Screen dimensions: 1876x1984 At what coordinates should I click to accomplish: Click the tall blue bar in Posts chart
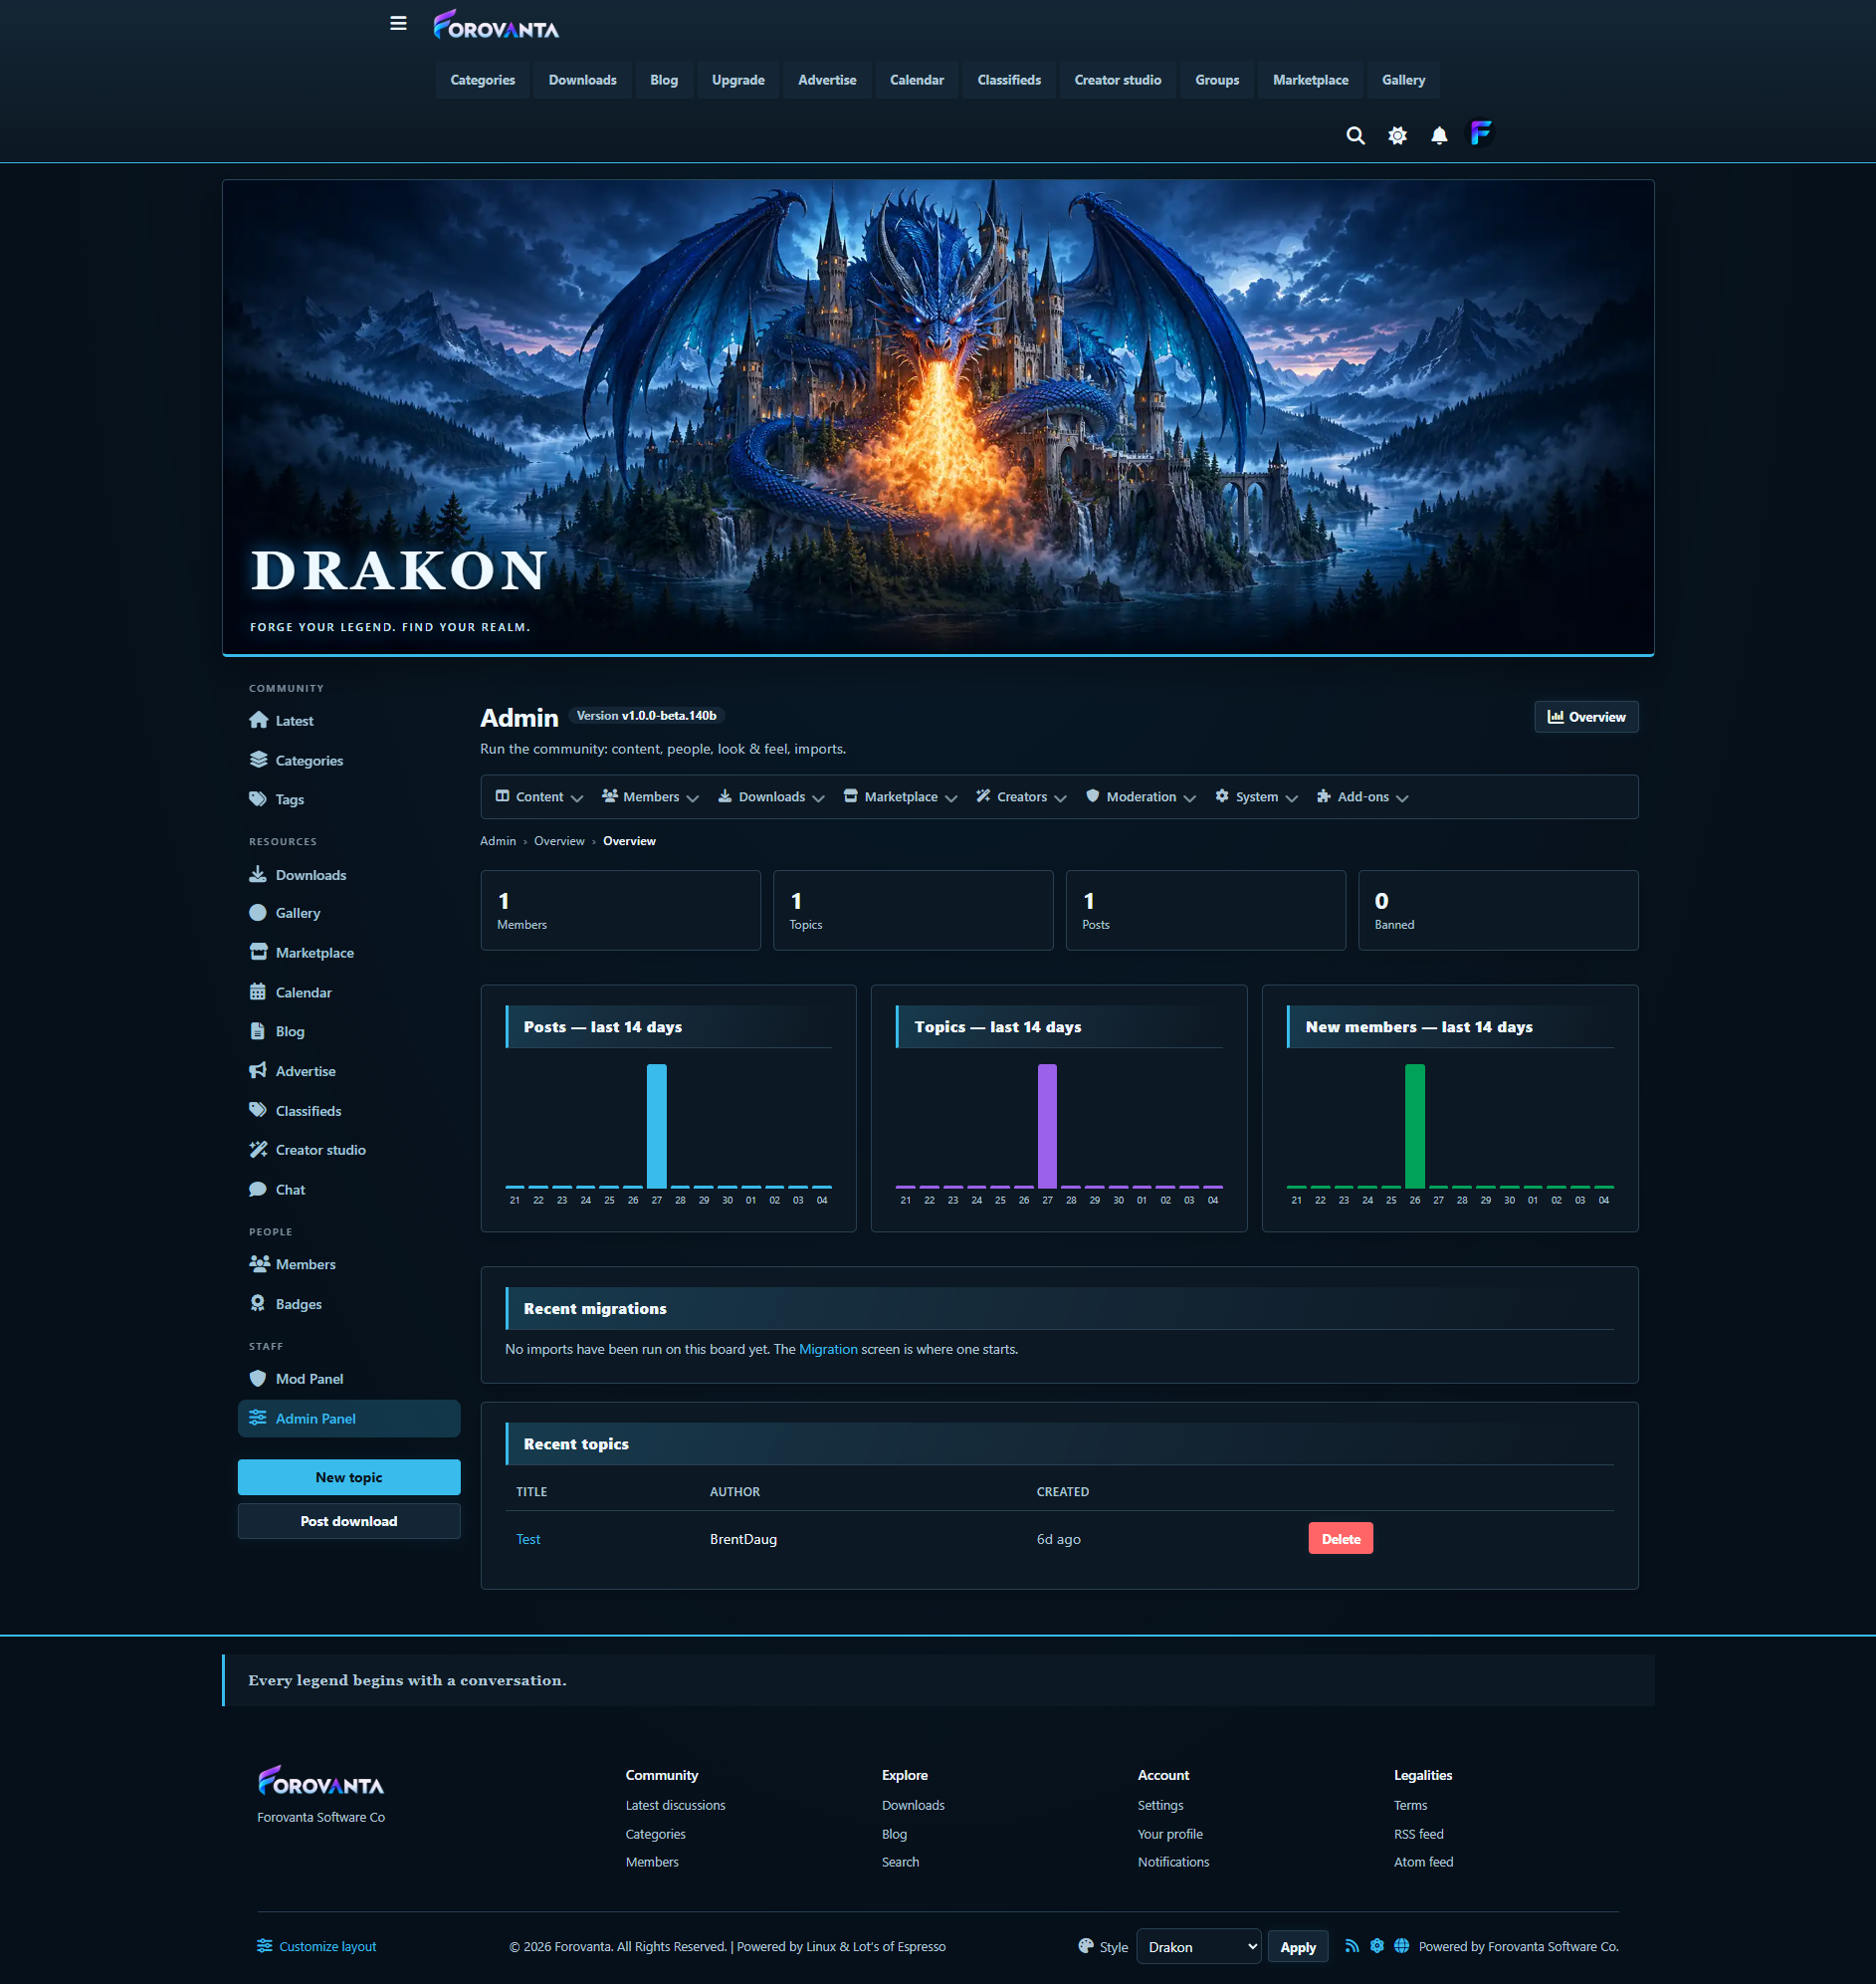(656, 1126)
